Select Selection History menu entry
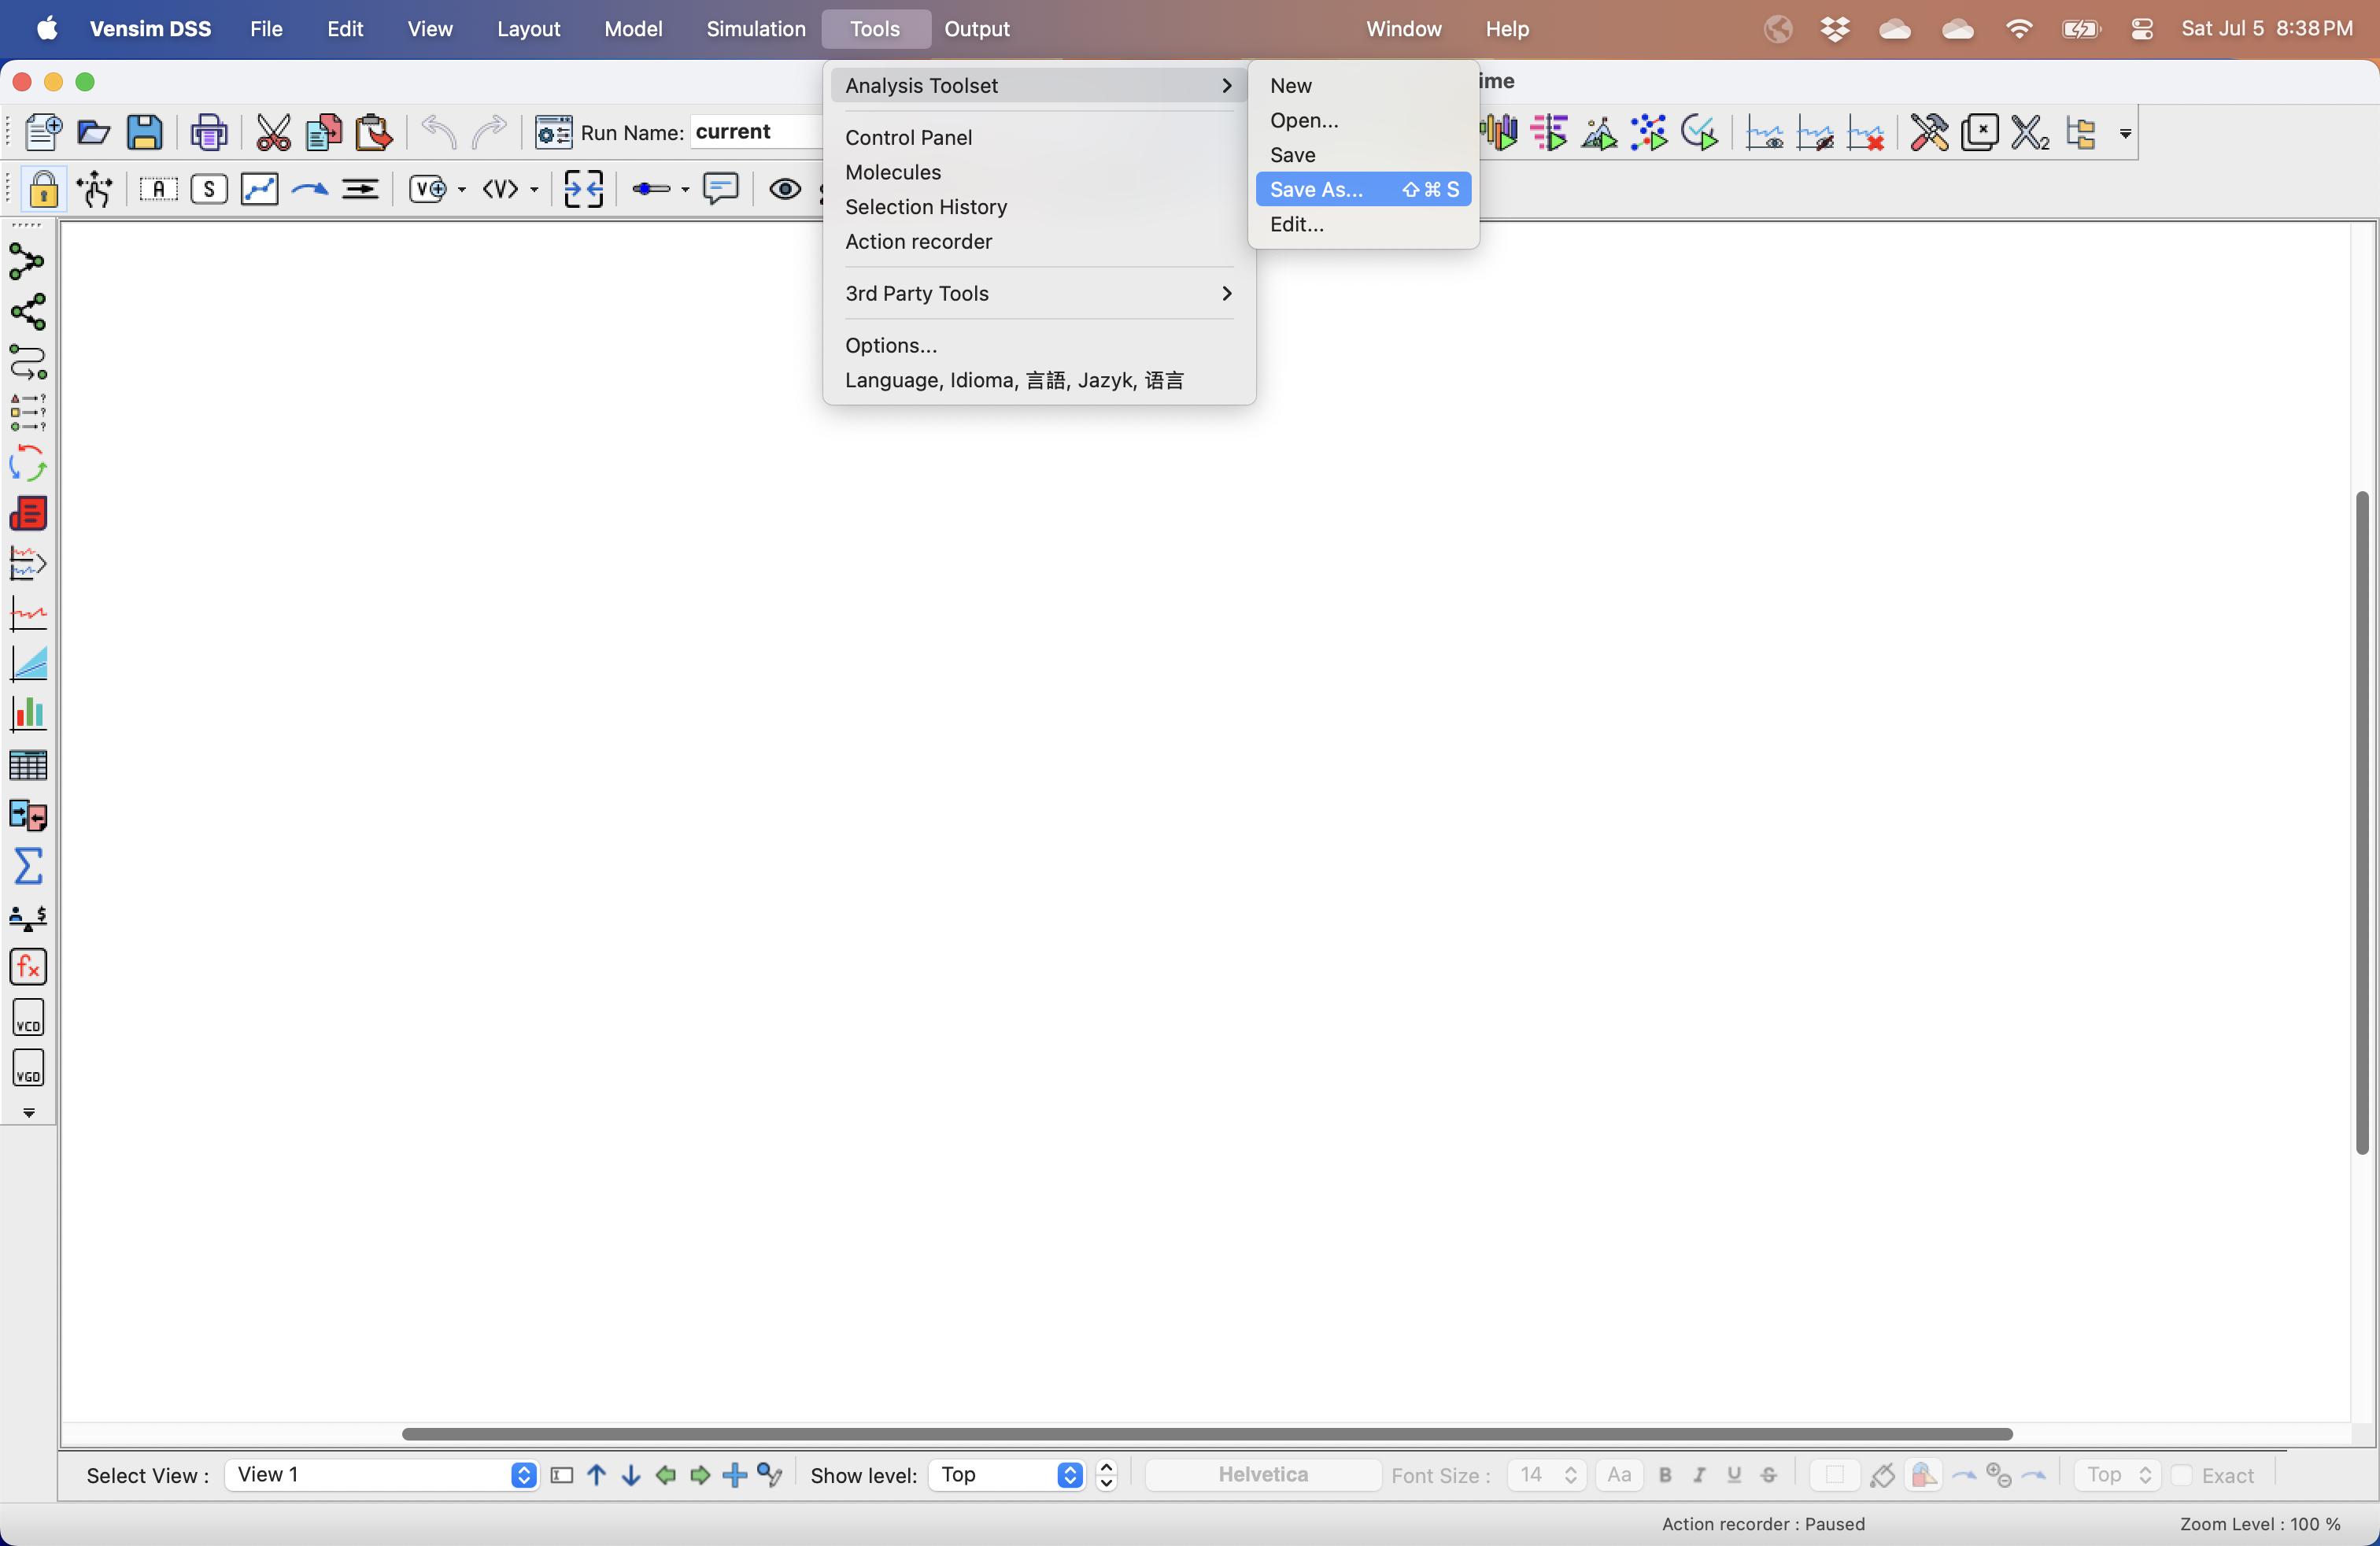Image resolution: width=2380 pixels, height=1546 pixels. click(1038, 207)
